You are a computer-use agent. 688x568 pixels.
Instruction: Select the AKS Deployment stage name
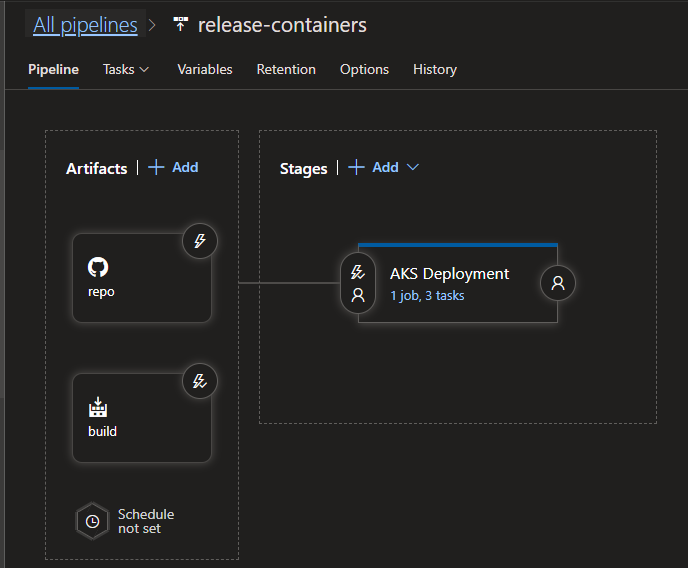pos(449,274)
